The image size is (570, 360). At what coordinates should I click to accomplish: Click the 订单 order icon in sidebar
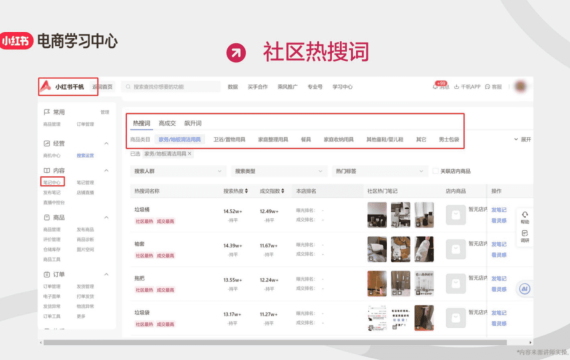coord(47,274)
